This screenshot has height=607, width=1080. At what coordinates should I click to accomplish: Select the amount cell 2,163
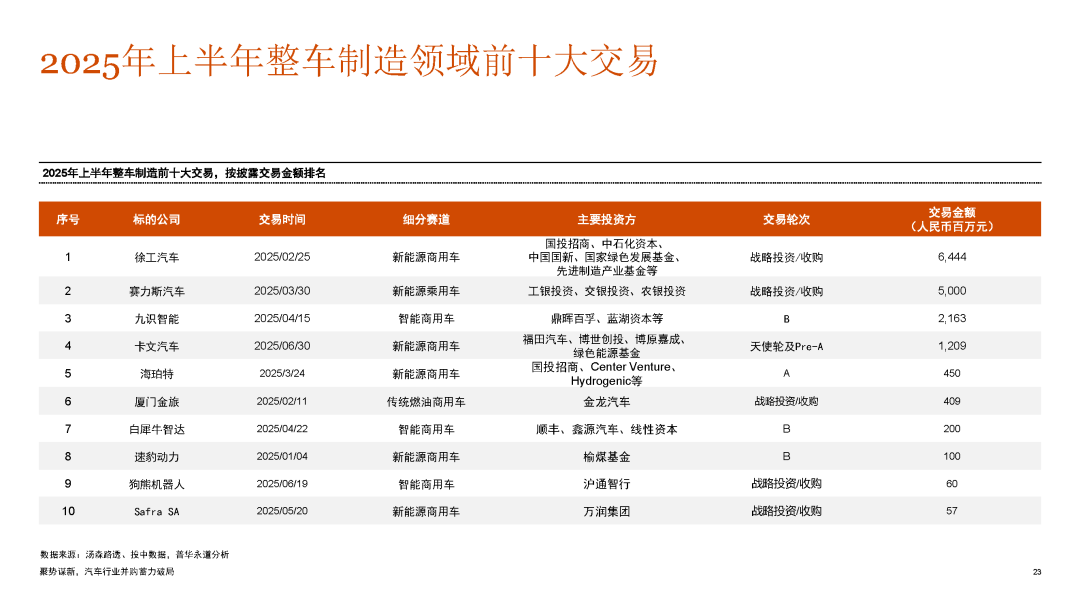tap(951, 318)
